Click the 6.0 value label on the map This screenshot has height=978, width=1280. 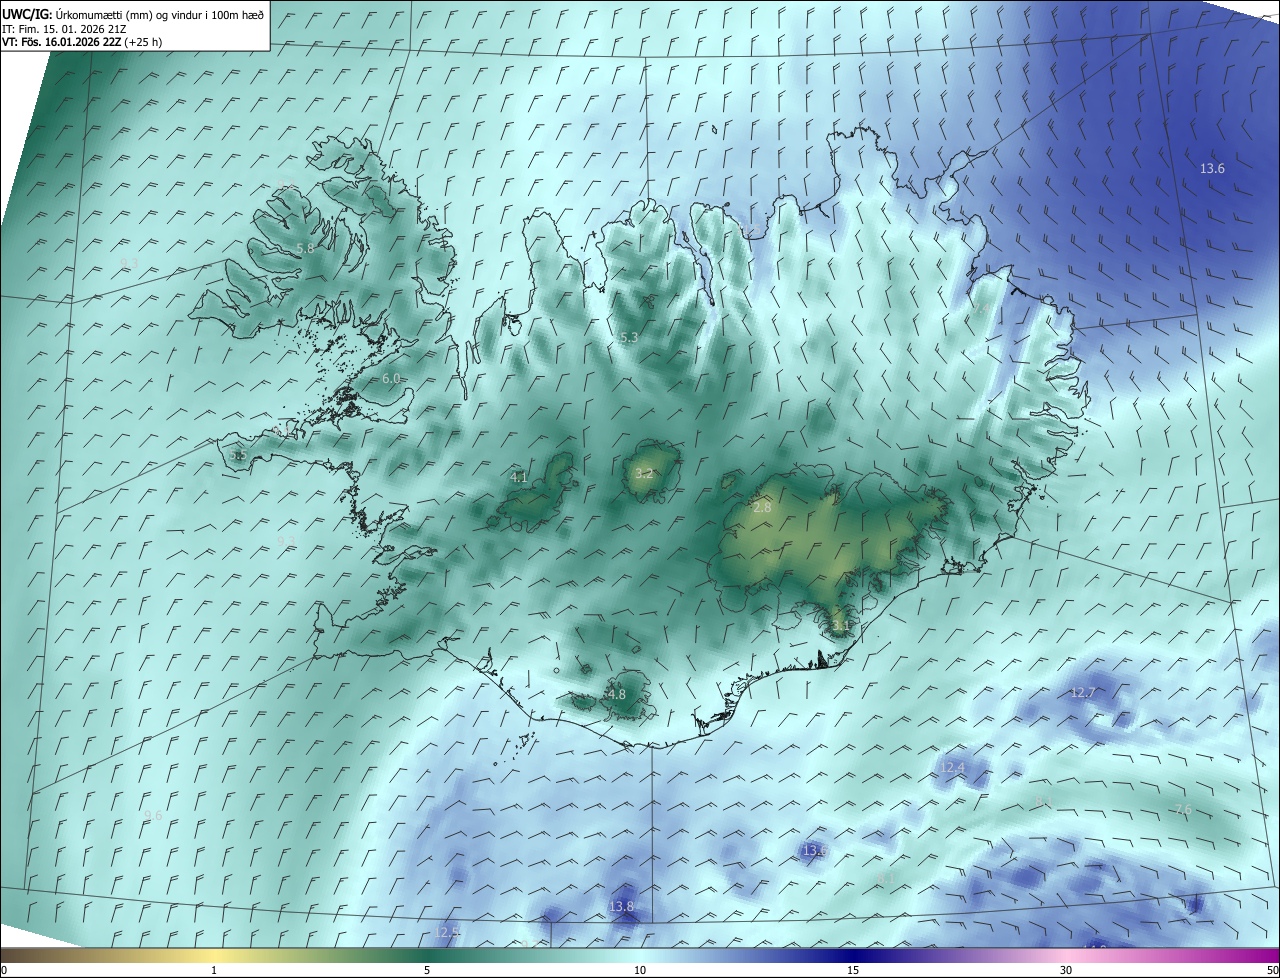point(391,378)
